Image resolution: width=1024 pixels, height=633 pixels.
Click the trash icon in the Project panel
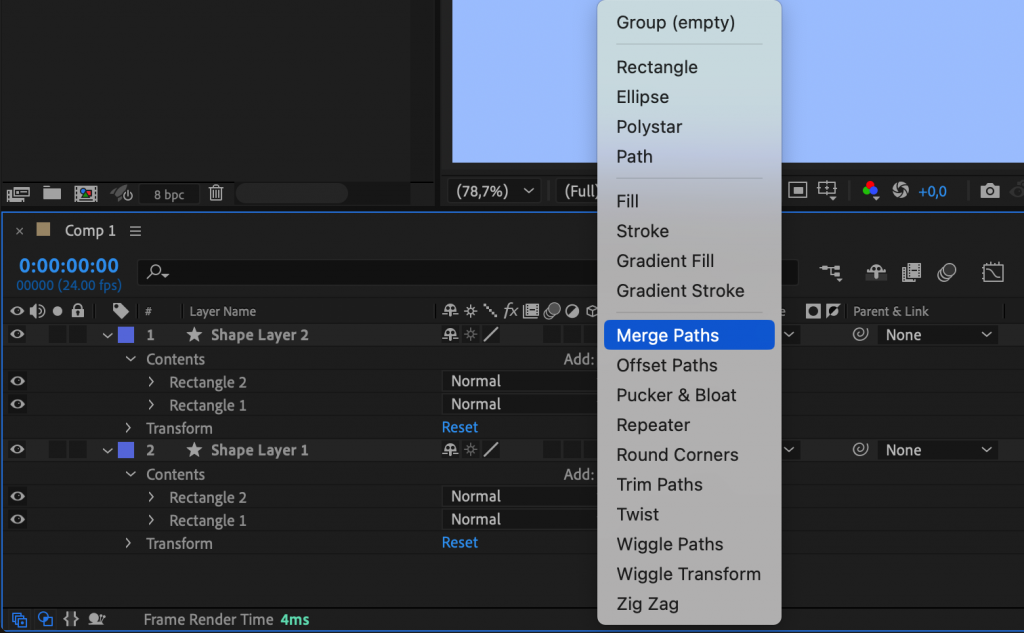click(x=216, y=193)
